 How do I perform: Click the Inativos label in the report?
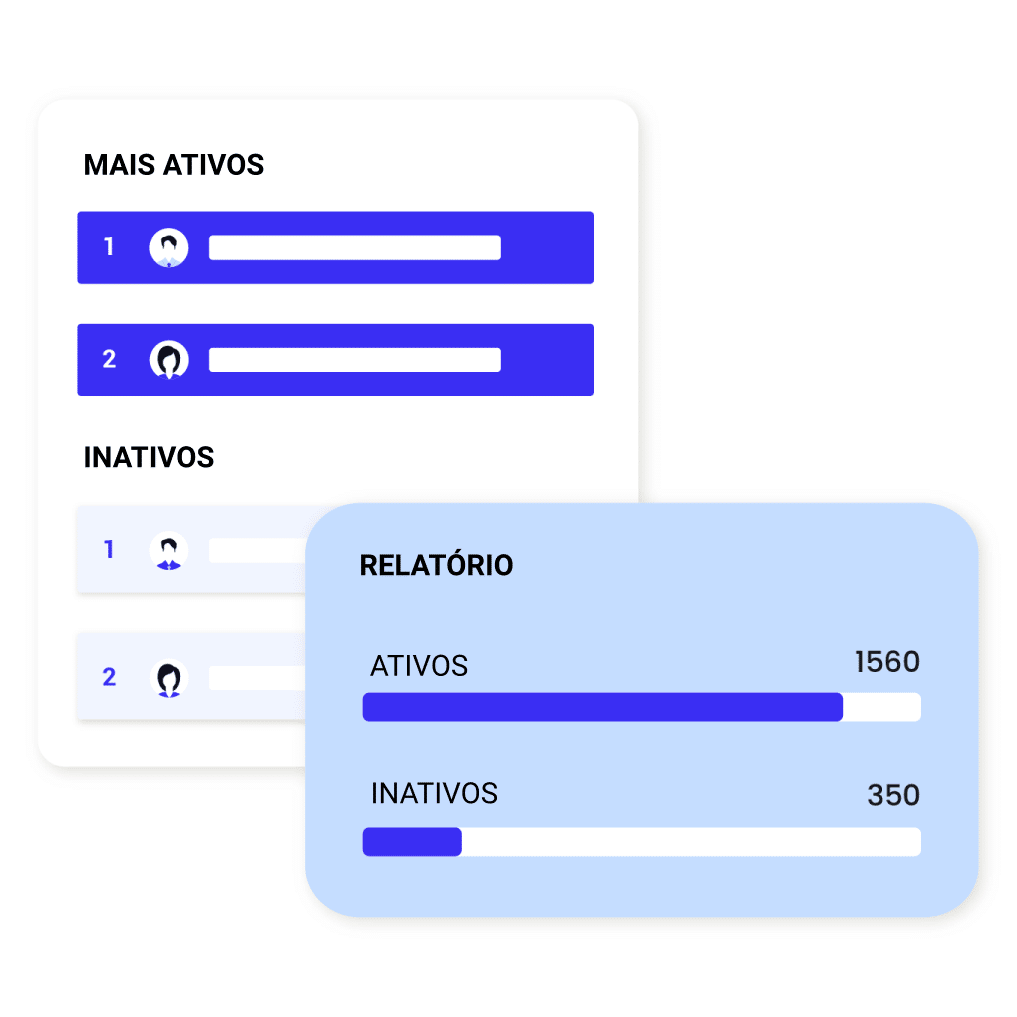[x=434, y=793]
